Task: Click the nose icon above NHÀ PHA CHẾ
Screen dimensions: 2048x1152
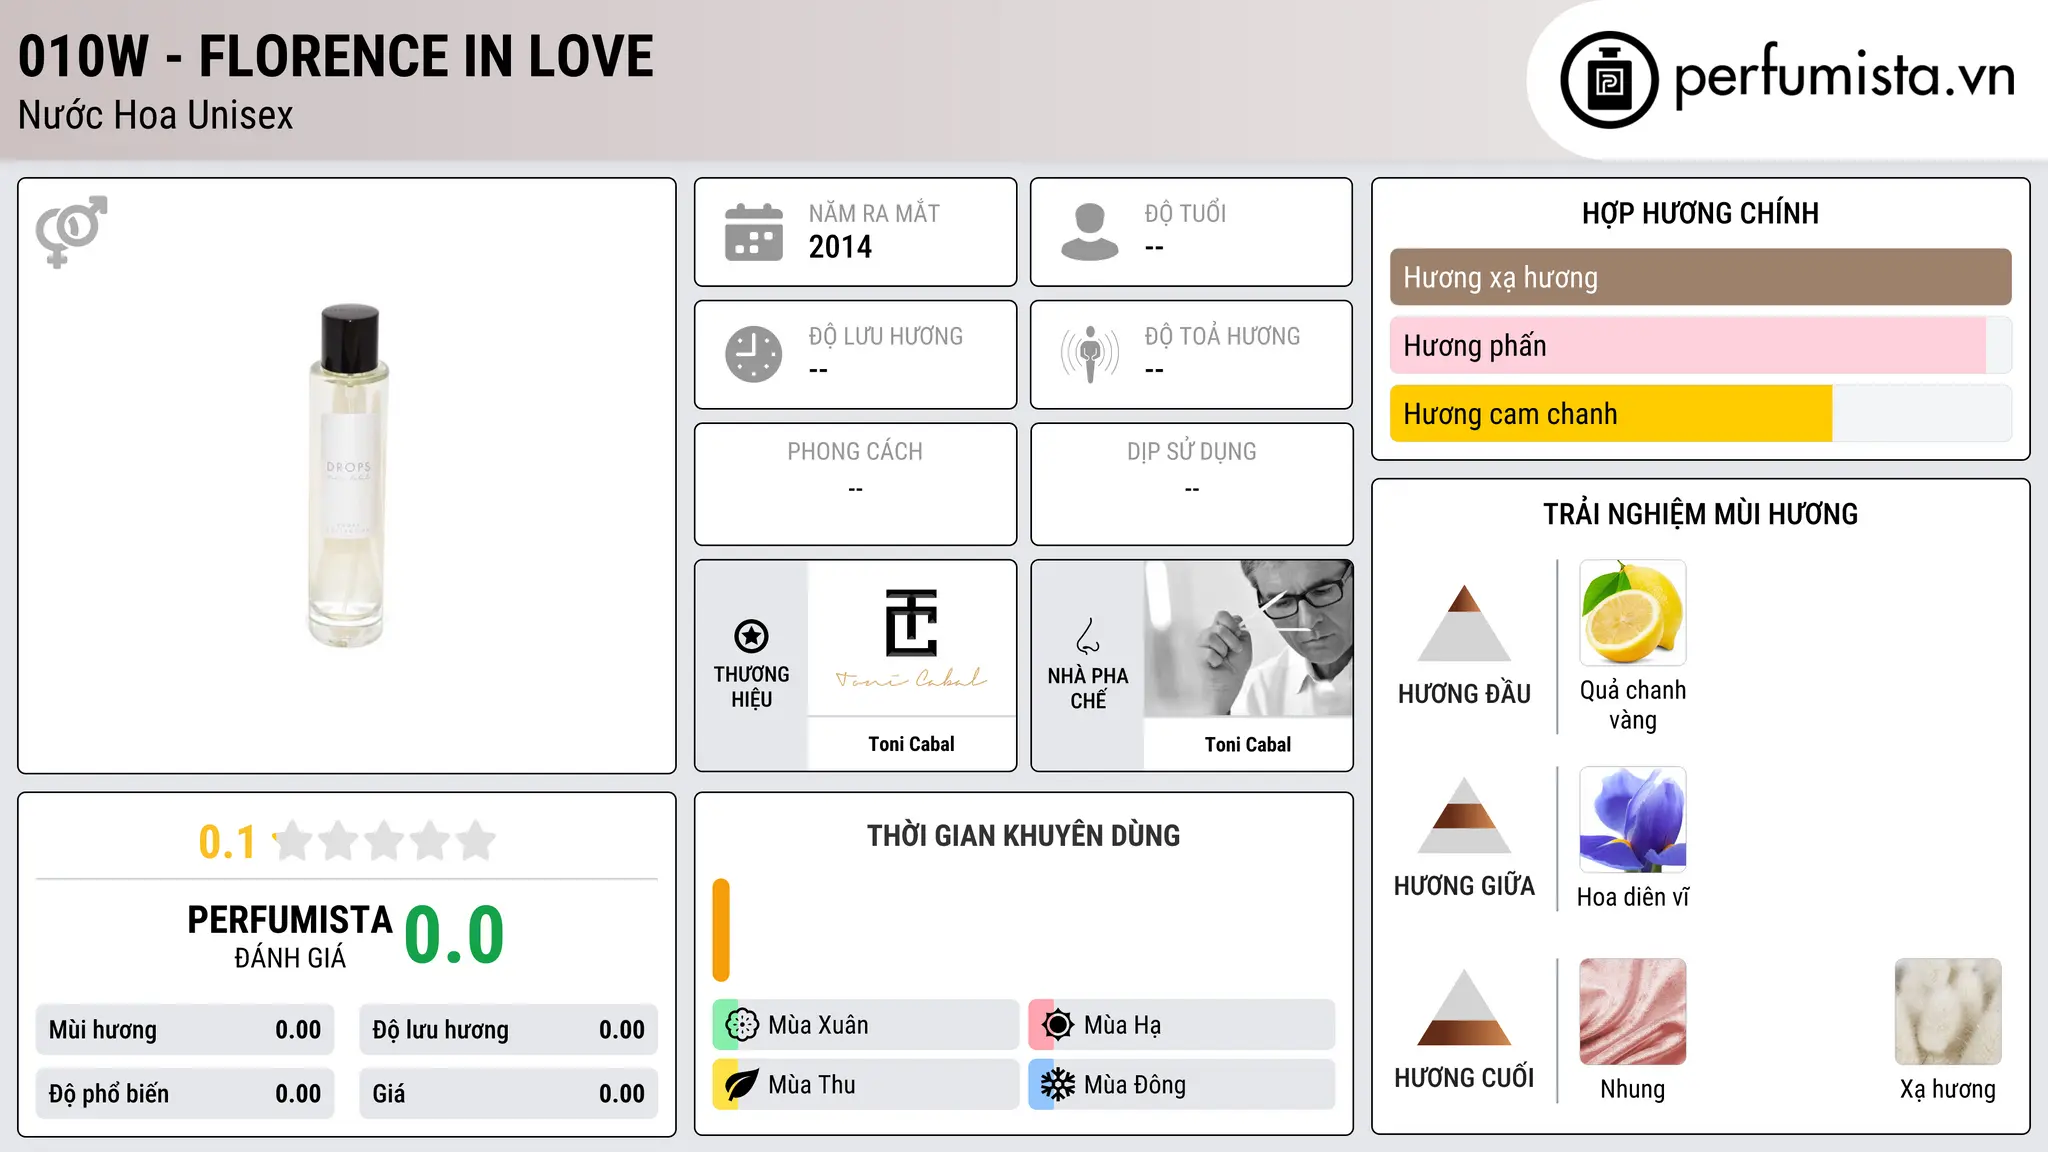Action: tap(1088, 636)
